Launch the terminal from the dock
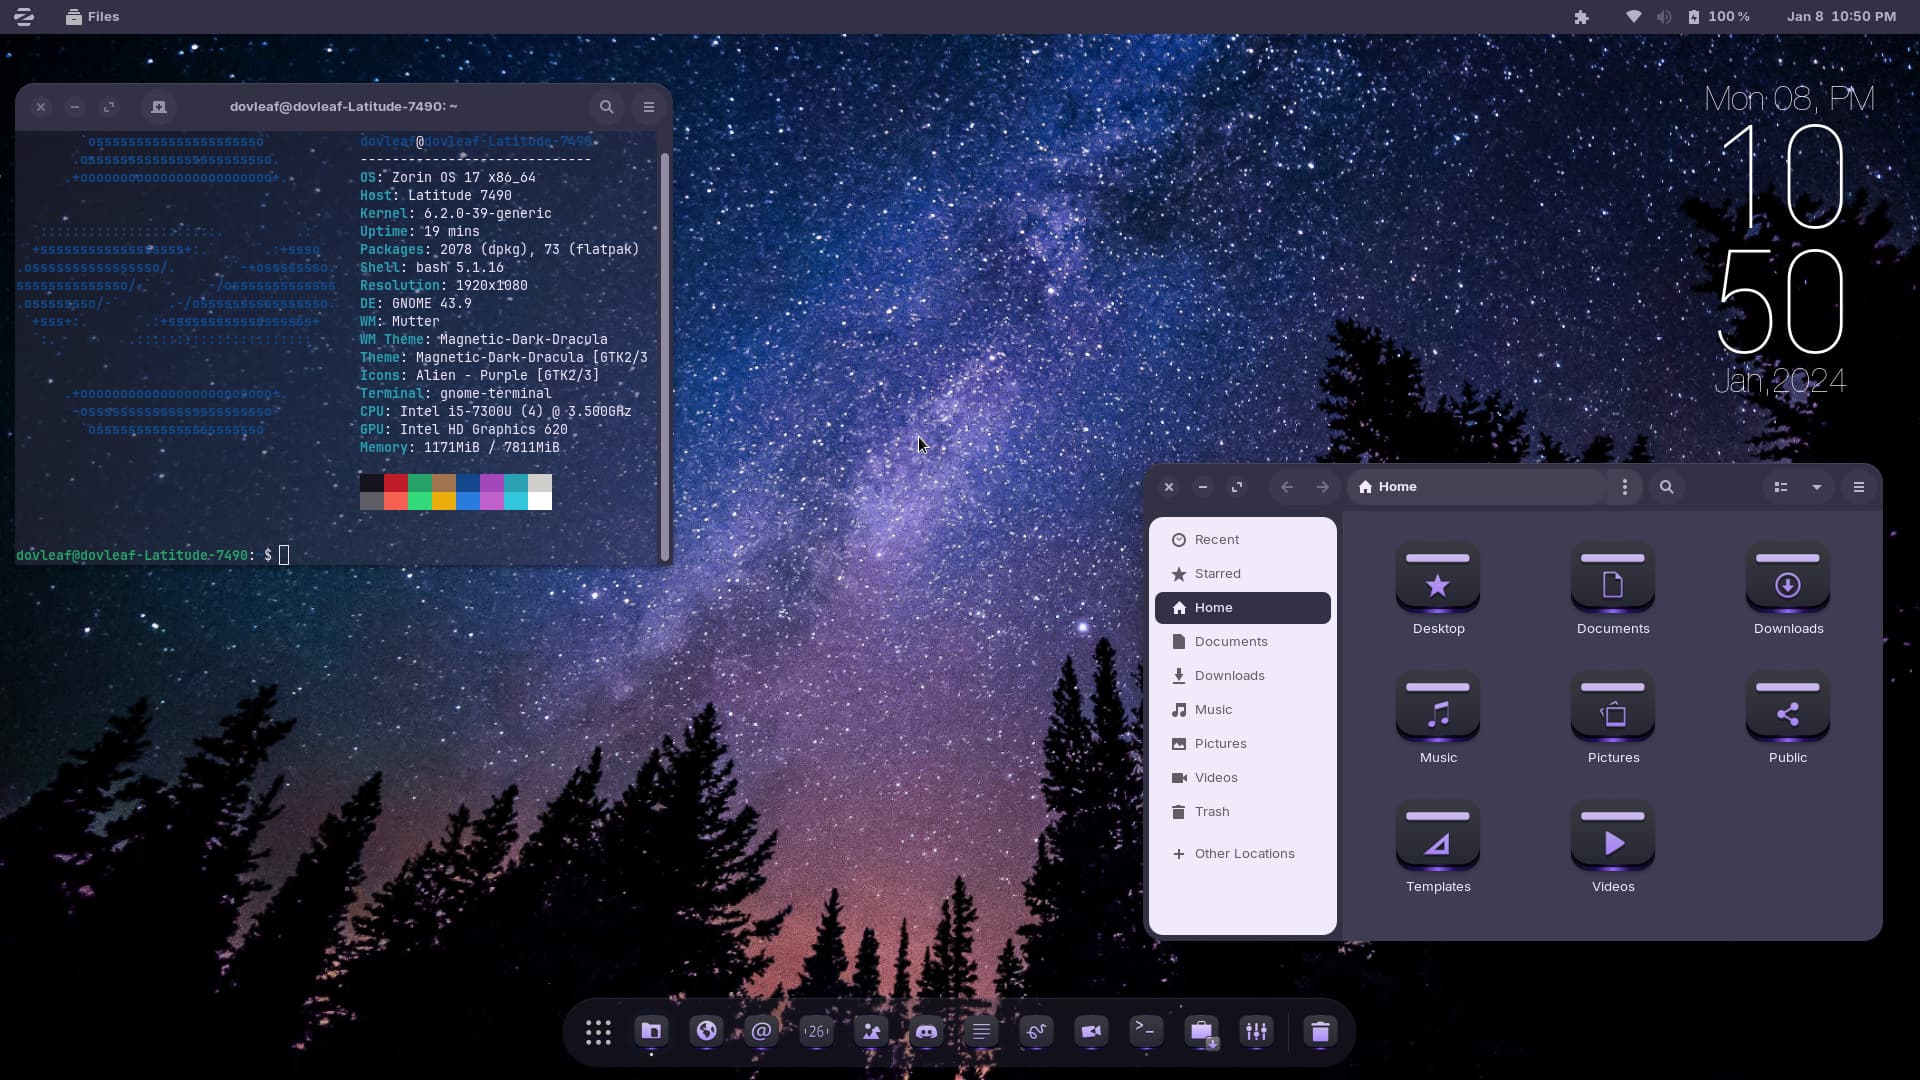Image resolution: width=1920 pixels, height=1080 pixels. 1146,1030
